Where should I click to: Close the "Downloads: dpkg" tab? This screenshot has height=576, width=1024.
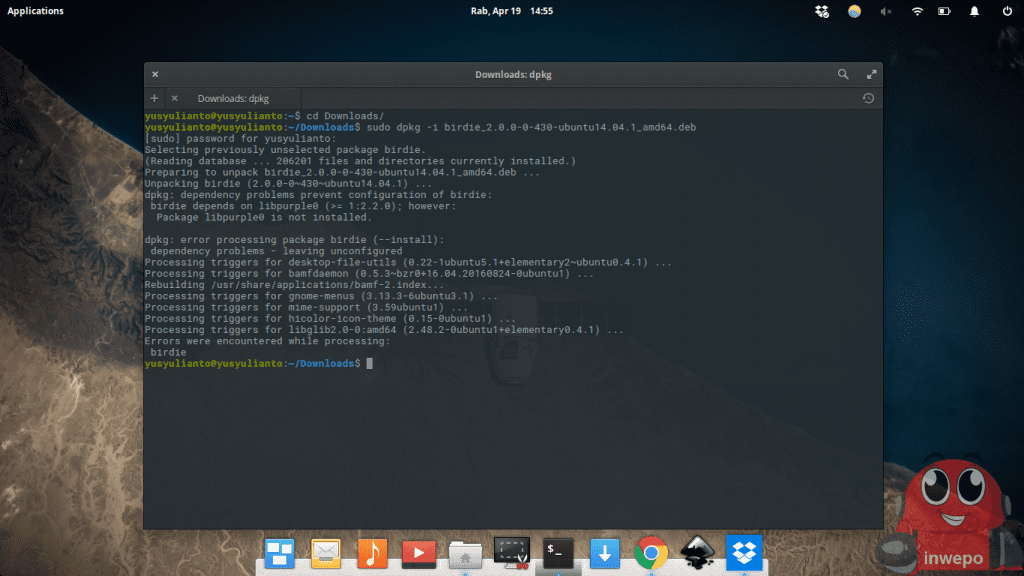[x=175, y=98]
